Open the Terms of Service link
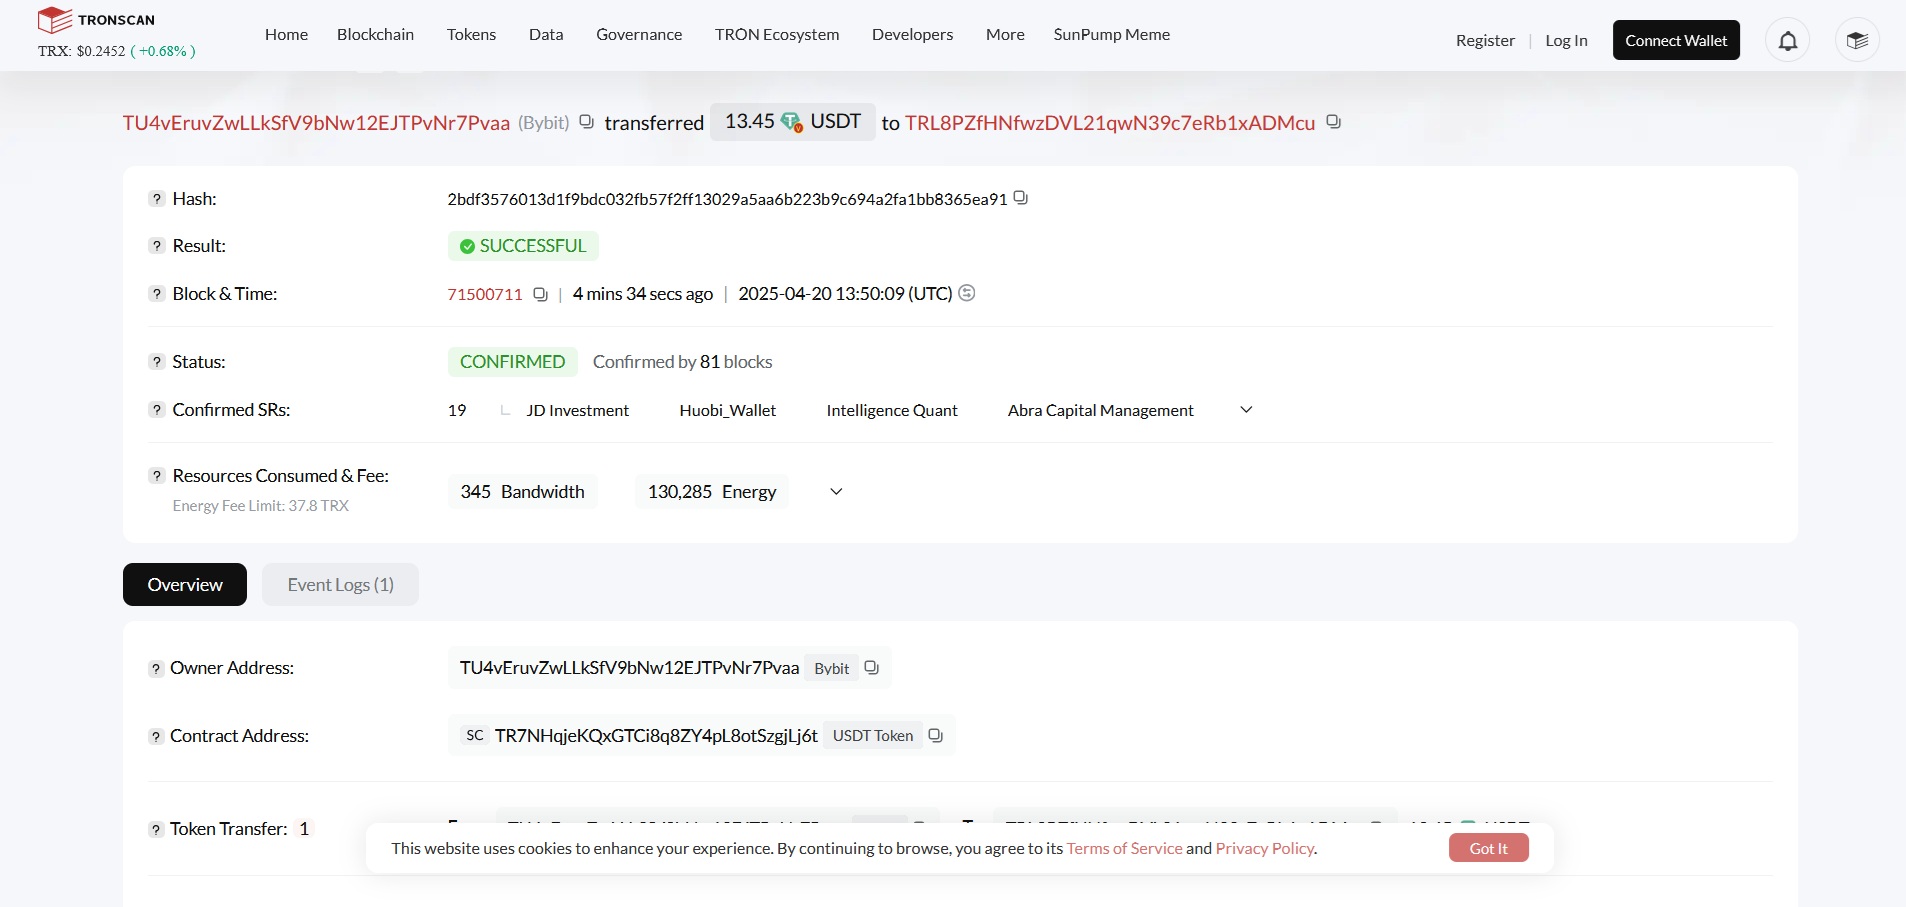 click(1124, 848)
